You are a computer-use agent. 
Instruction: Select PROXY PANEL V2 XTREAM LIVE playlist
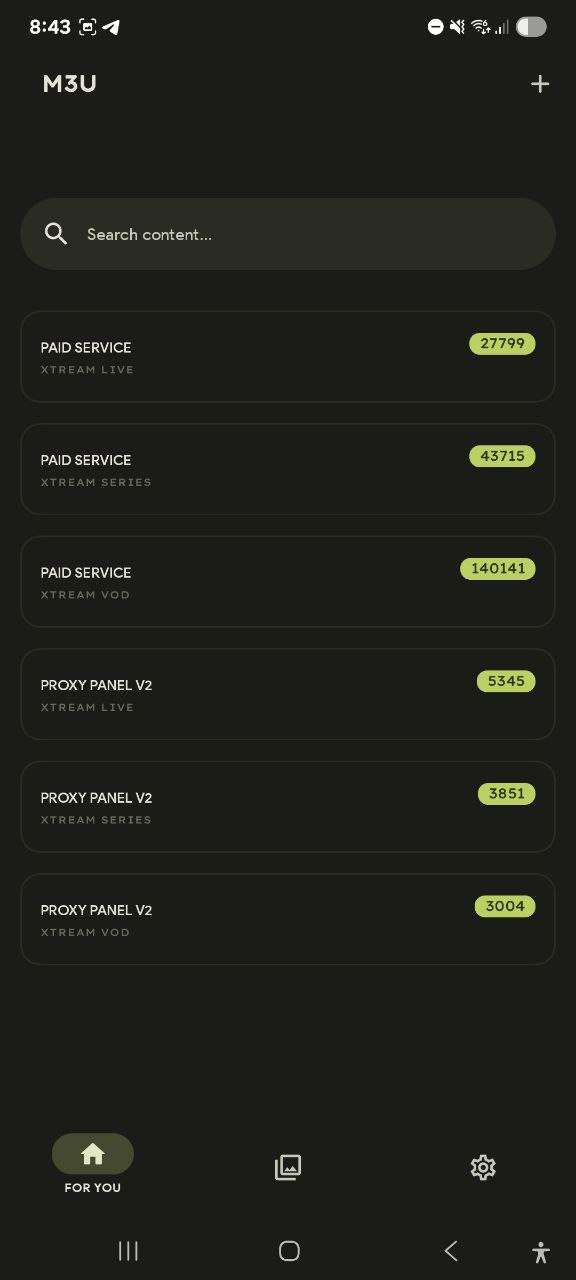288,694
